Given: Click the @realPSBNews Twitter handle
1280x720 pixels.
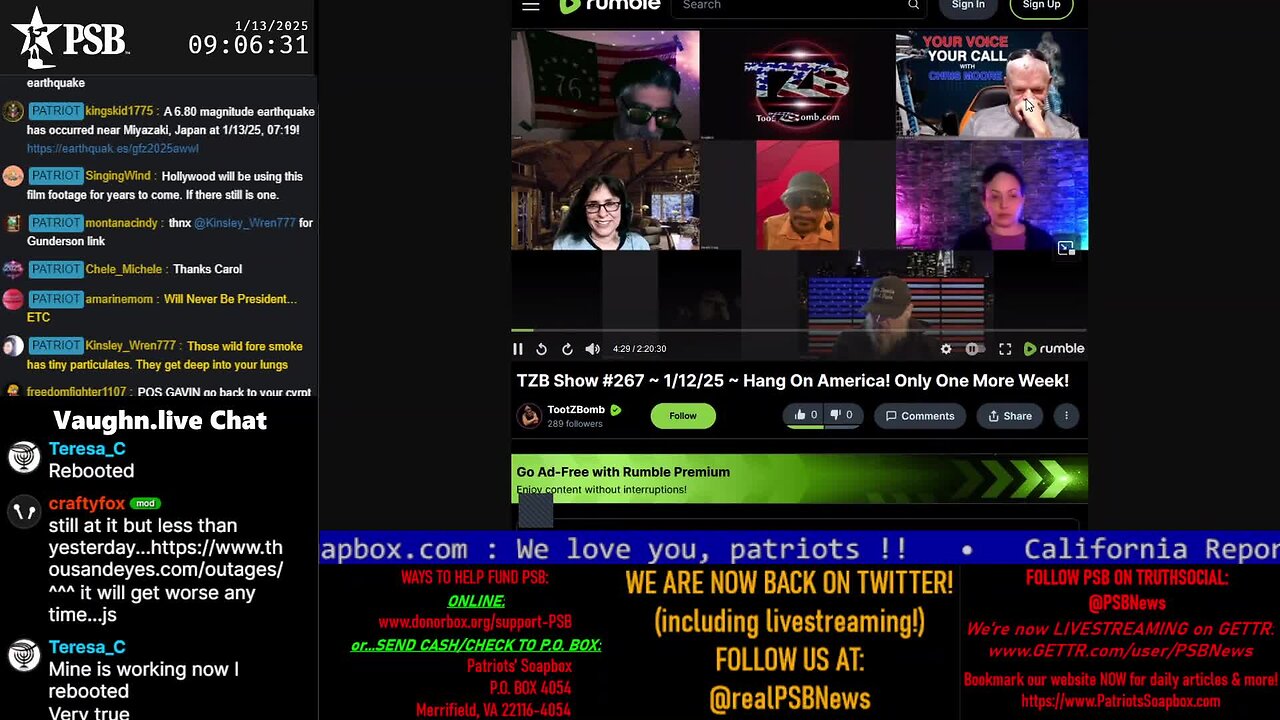Looking at the screenshot, I should (789, 699).
